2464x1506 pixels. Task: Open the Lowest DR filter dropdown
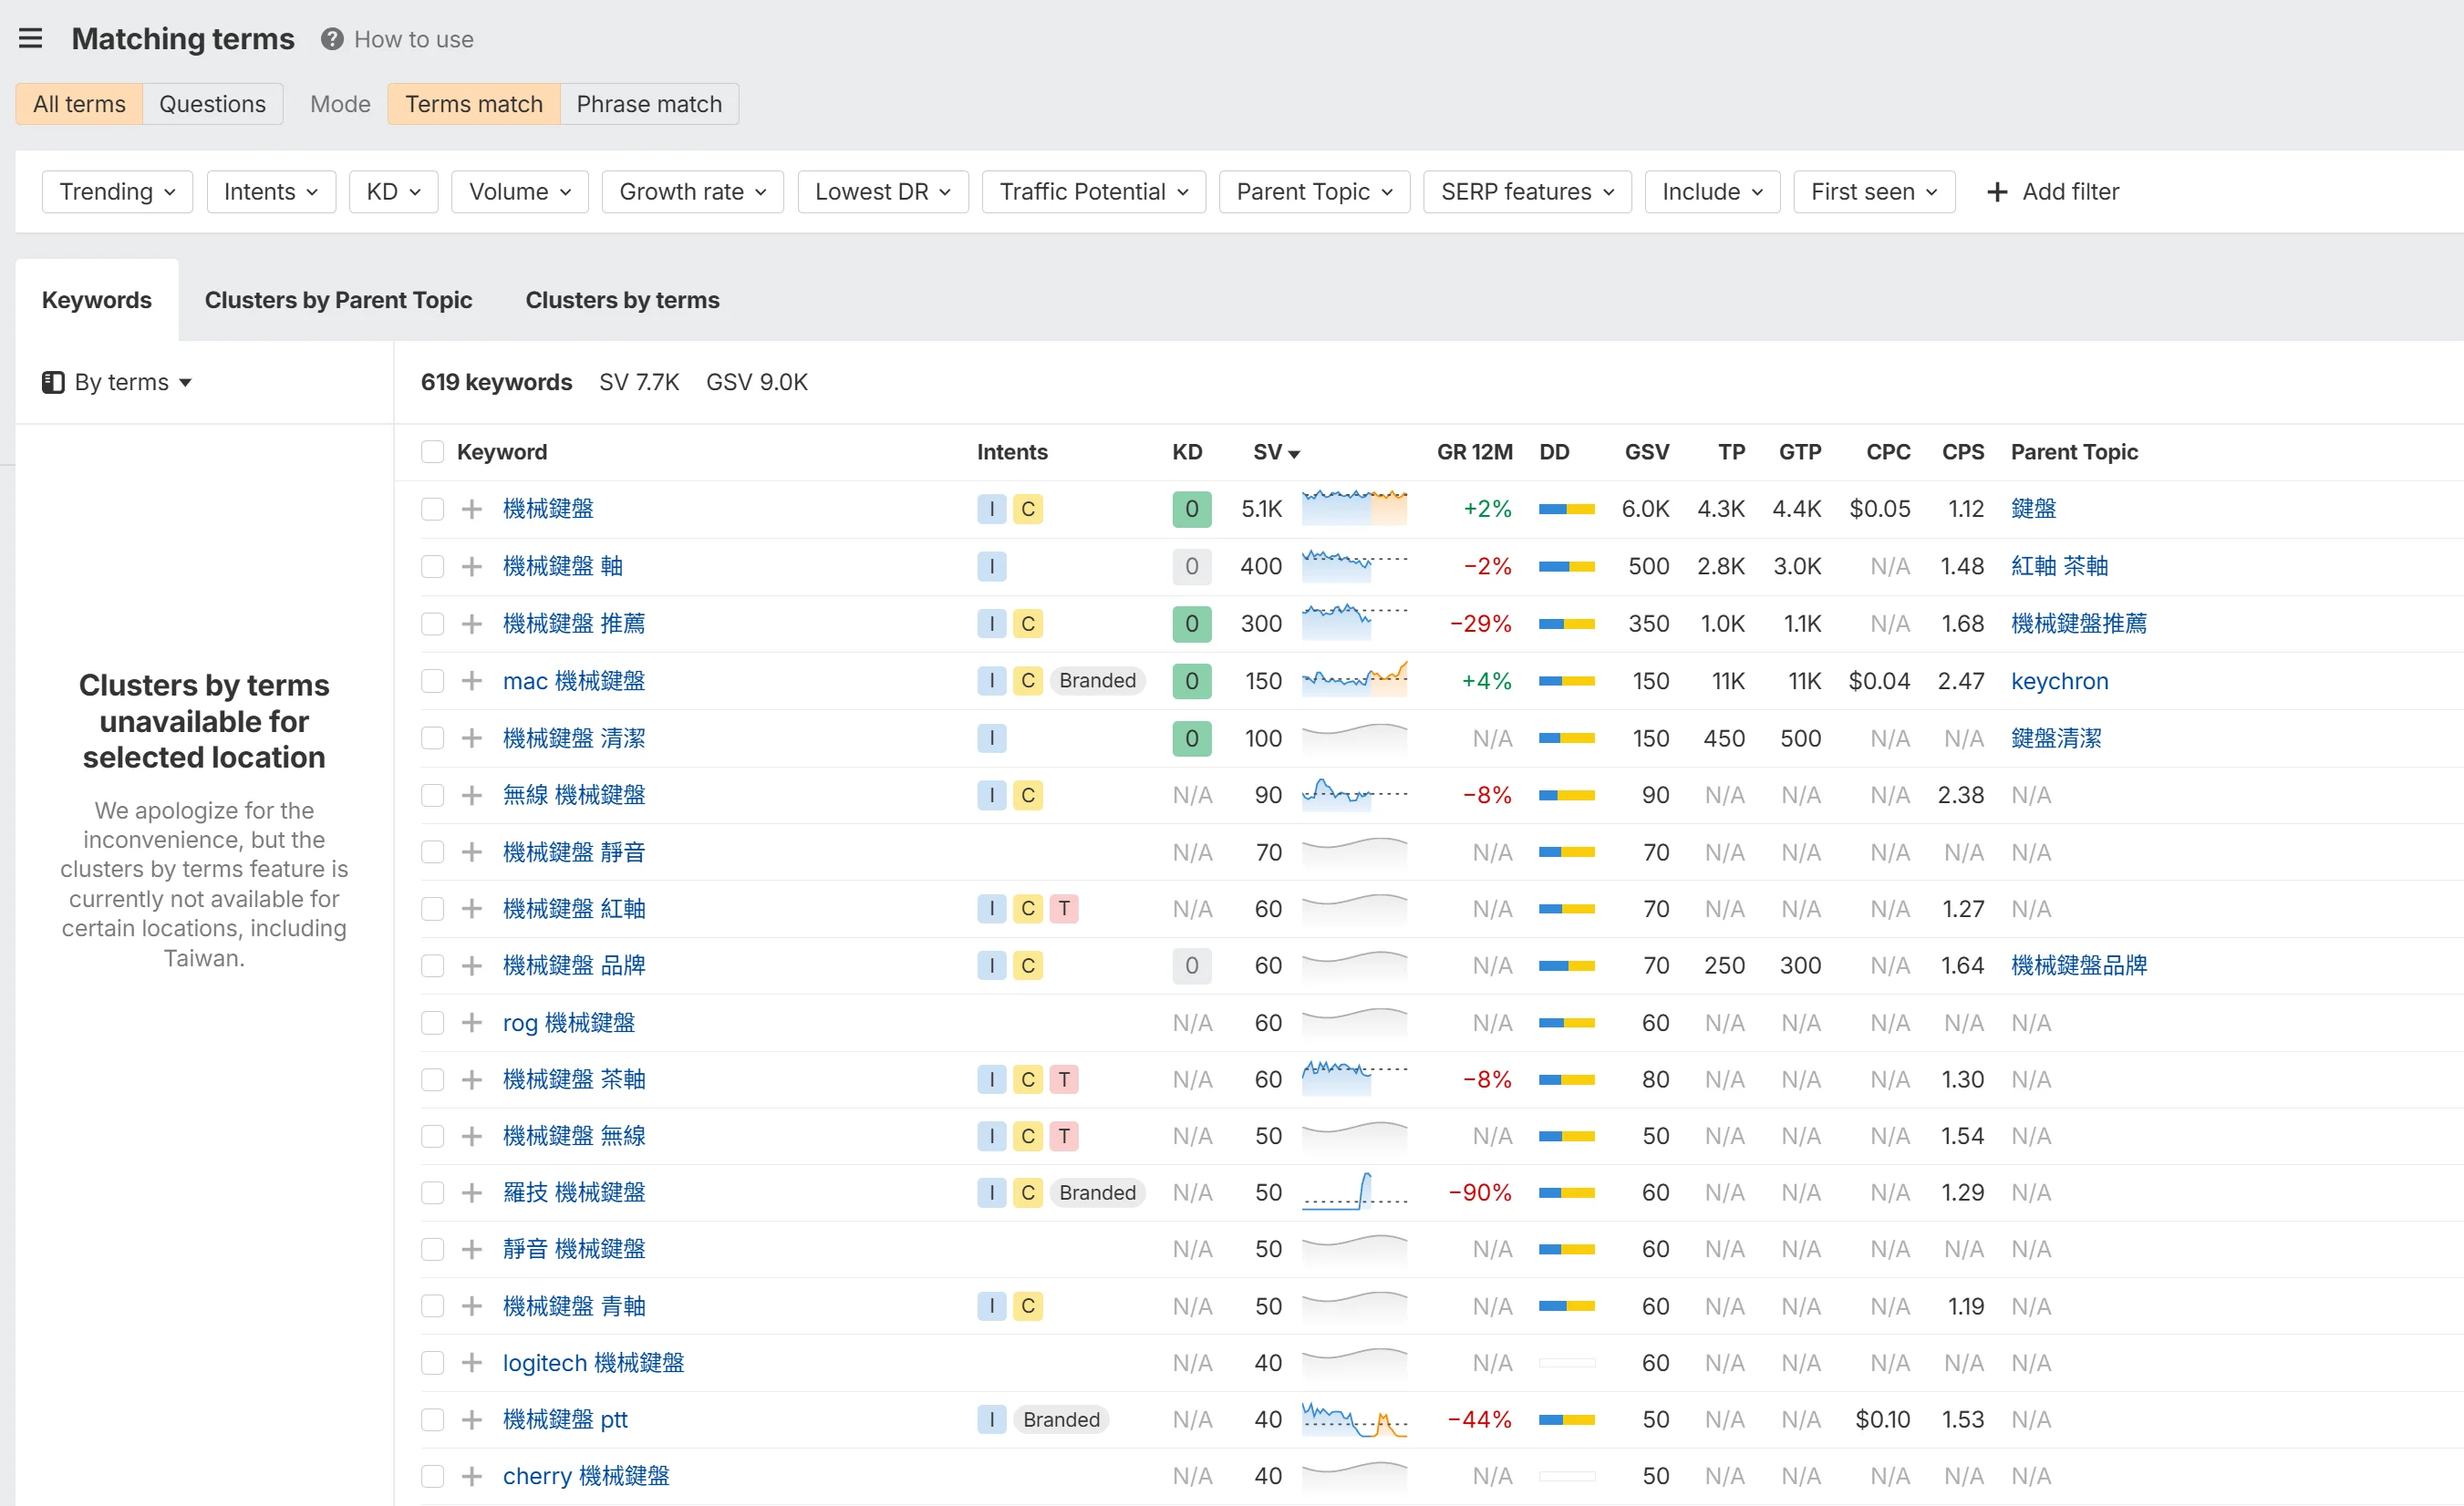pos(882,192)
